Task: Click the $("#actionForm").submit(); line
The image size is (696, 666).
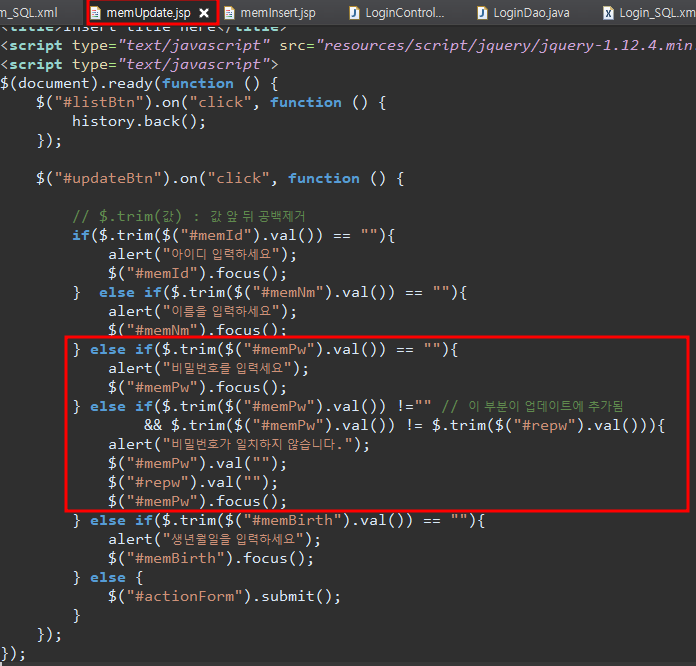Action: point(225,596)
